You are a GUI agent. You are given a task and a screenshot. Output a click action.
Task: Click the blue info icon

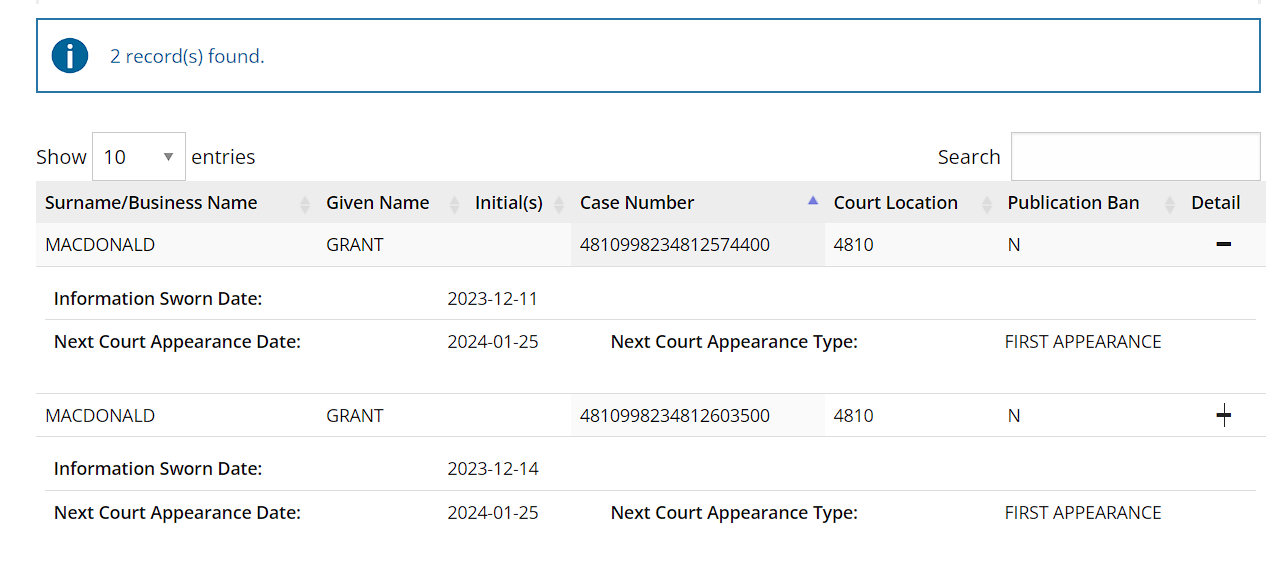[70, 55]
